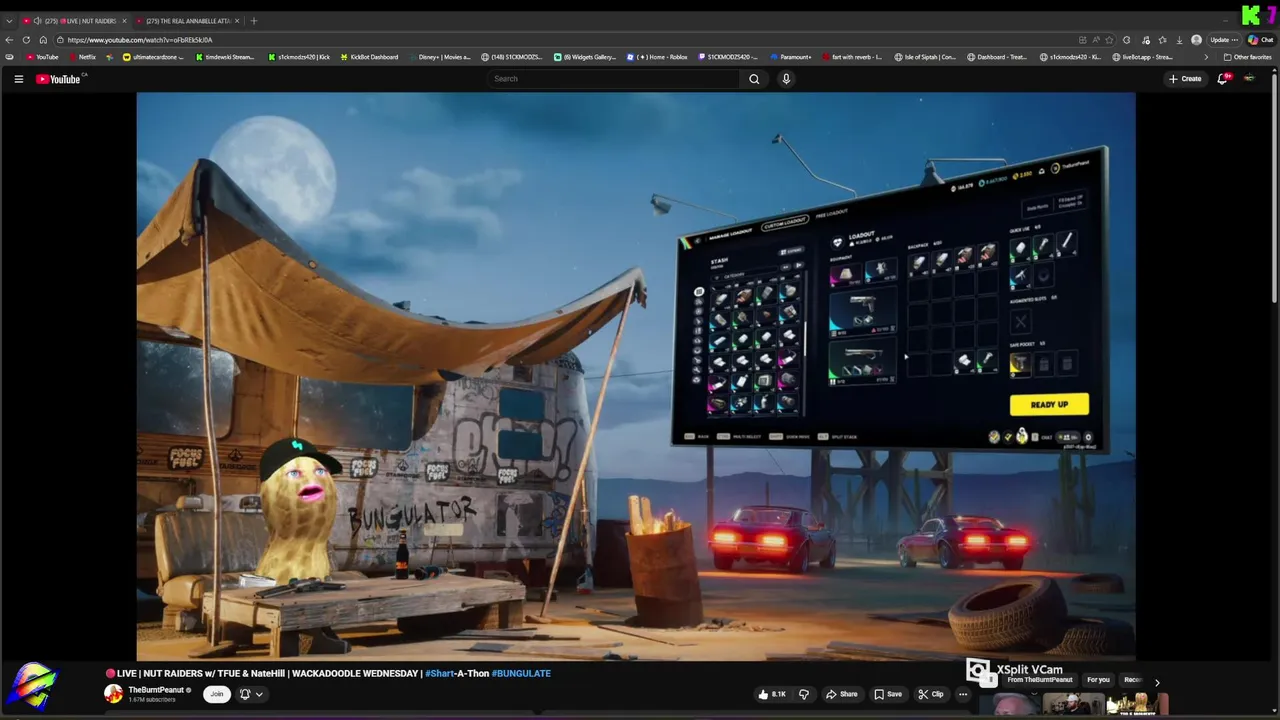Open the fart with reverb bookmark
This screenshot has height=720, width=1280.
[852, 57]
